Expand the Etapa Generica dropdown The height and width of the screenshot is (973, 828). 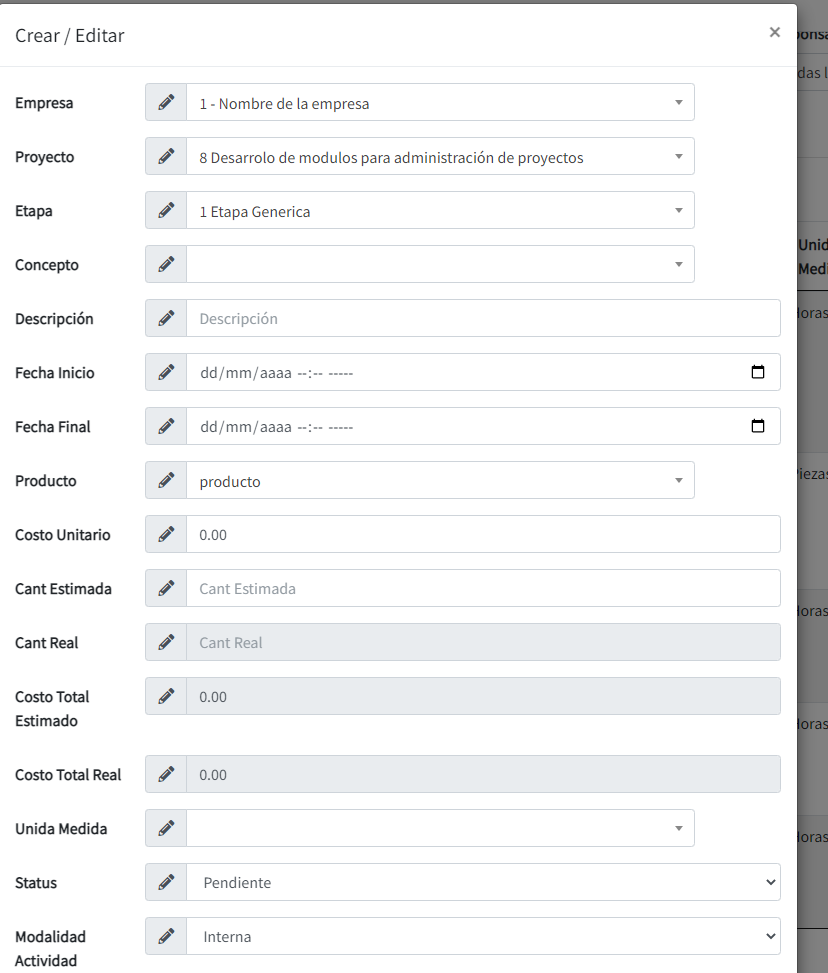tap(440, 210)
